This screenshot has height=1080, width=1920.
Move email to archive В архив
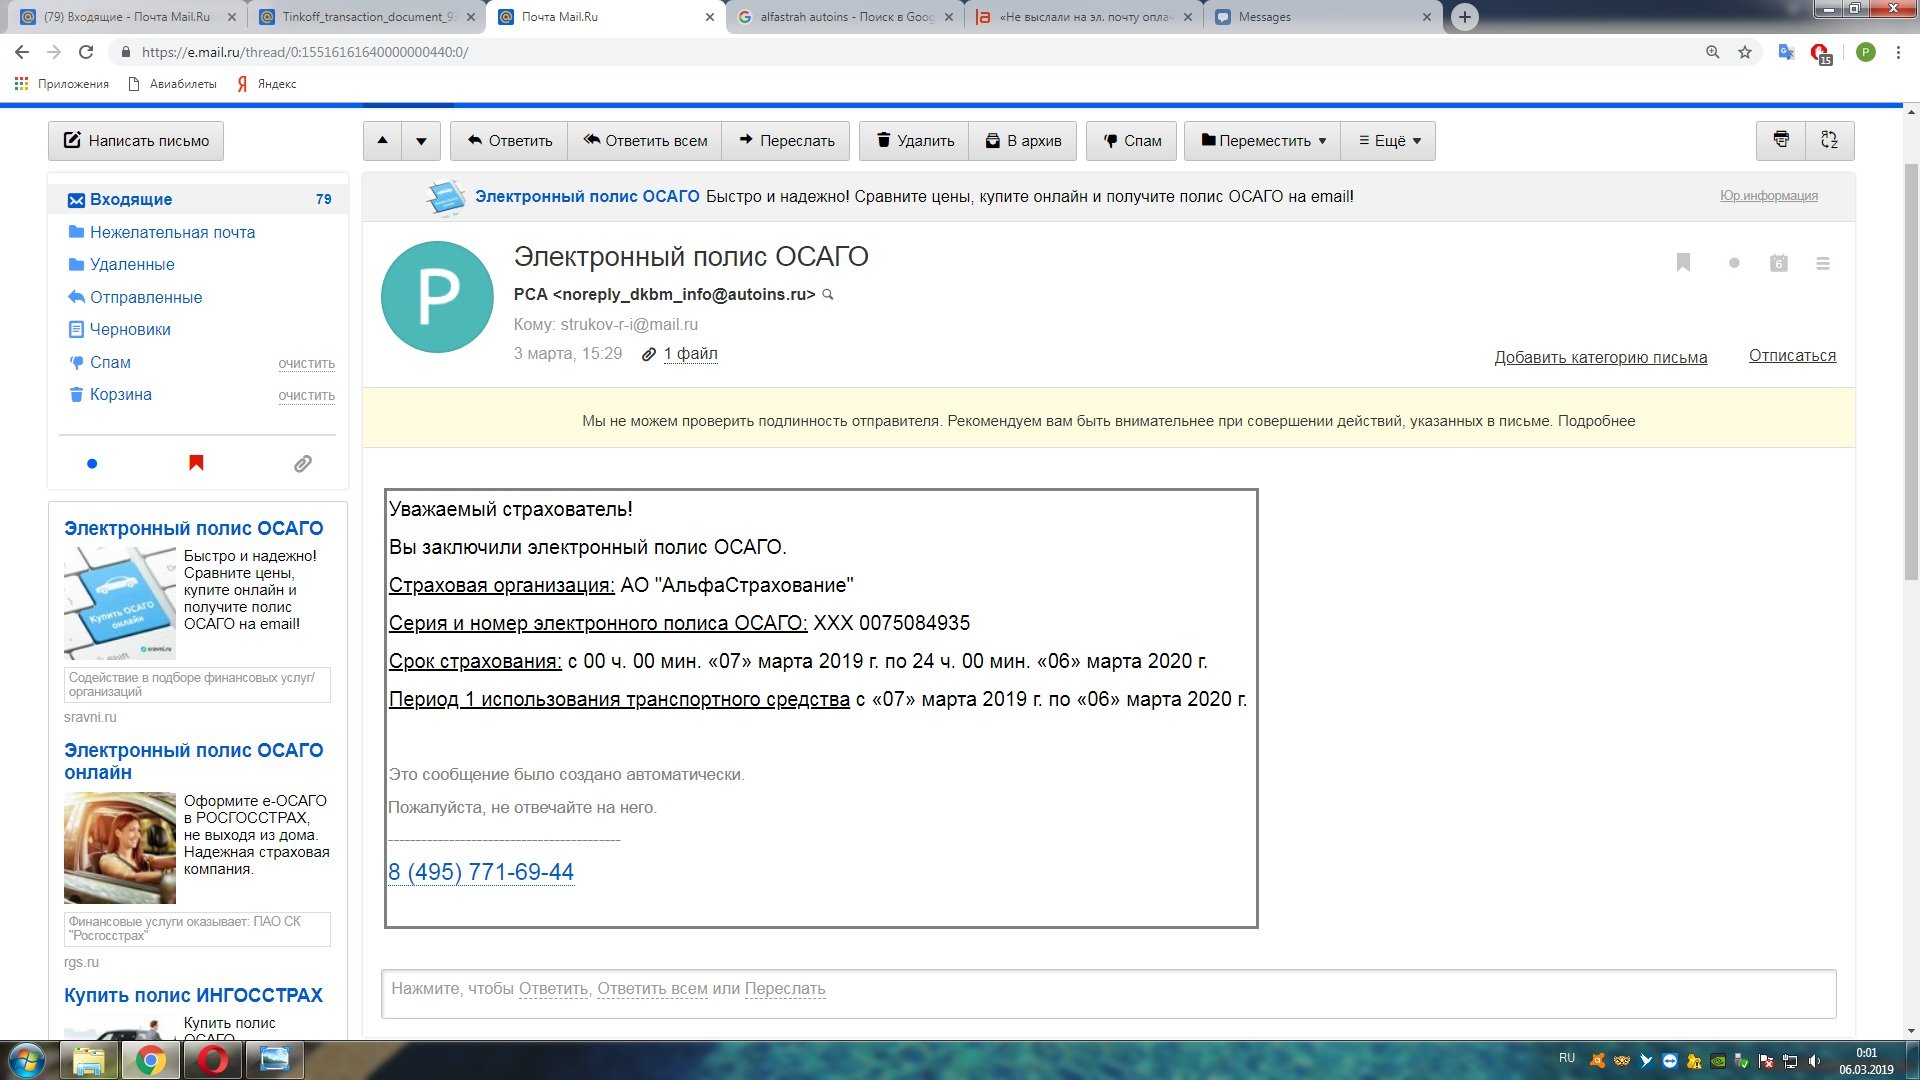point(1023,141)
